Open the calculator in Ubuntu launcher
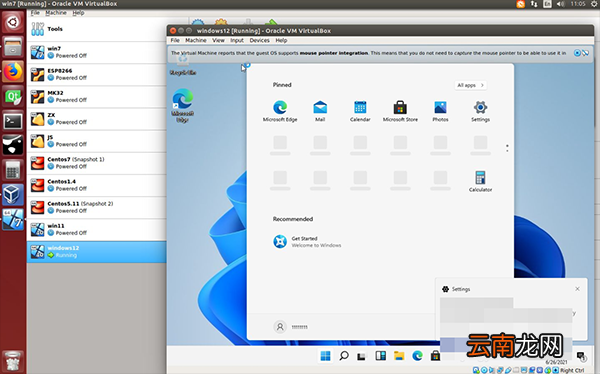The width and height of the screenshot is (600, 374). point(13,170)
